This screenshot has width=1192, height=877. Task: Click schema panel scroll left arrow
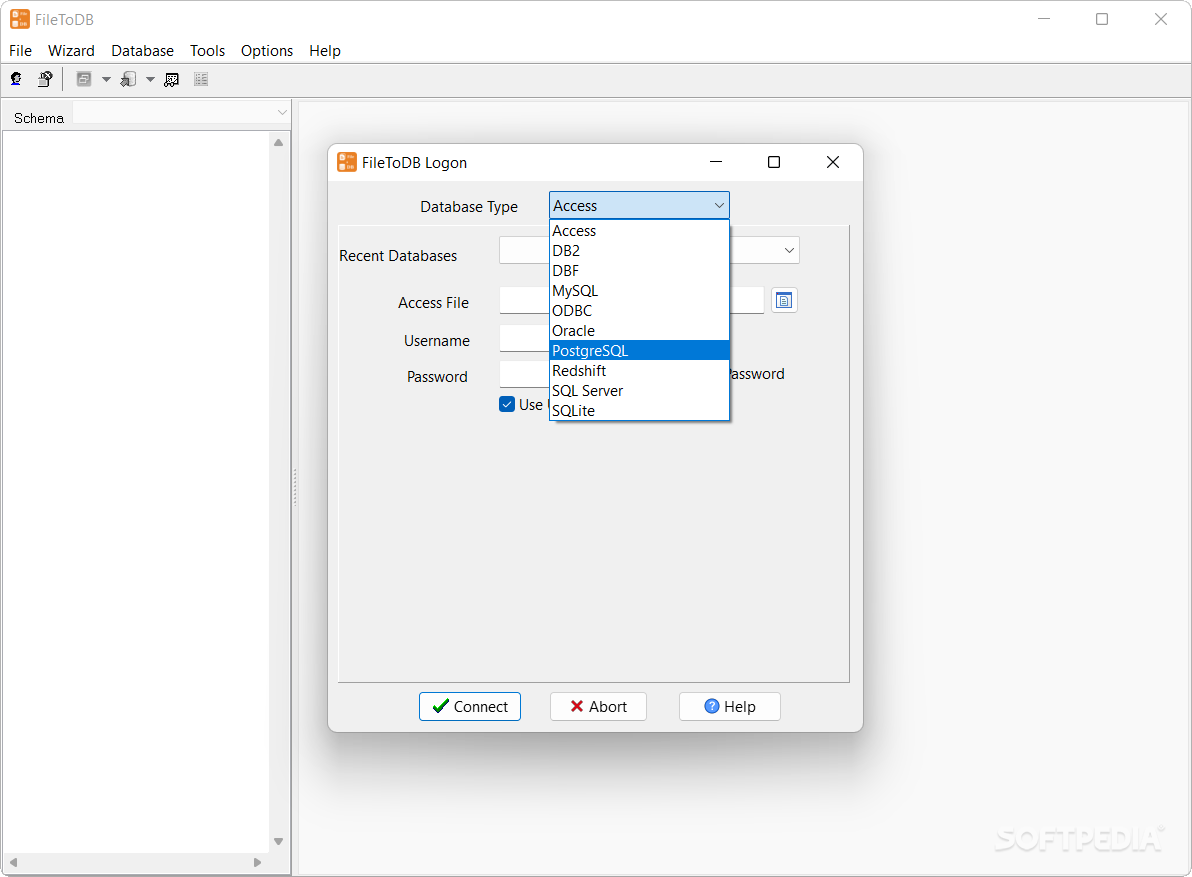13,863
